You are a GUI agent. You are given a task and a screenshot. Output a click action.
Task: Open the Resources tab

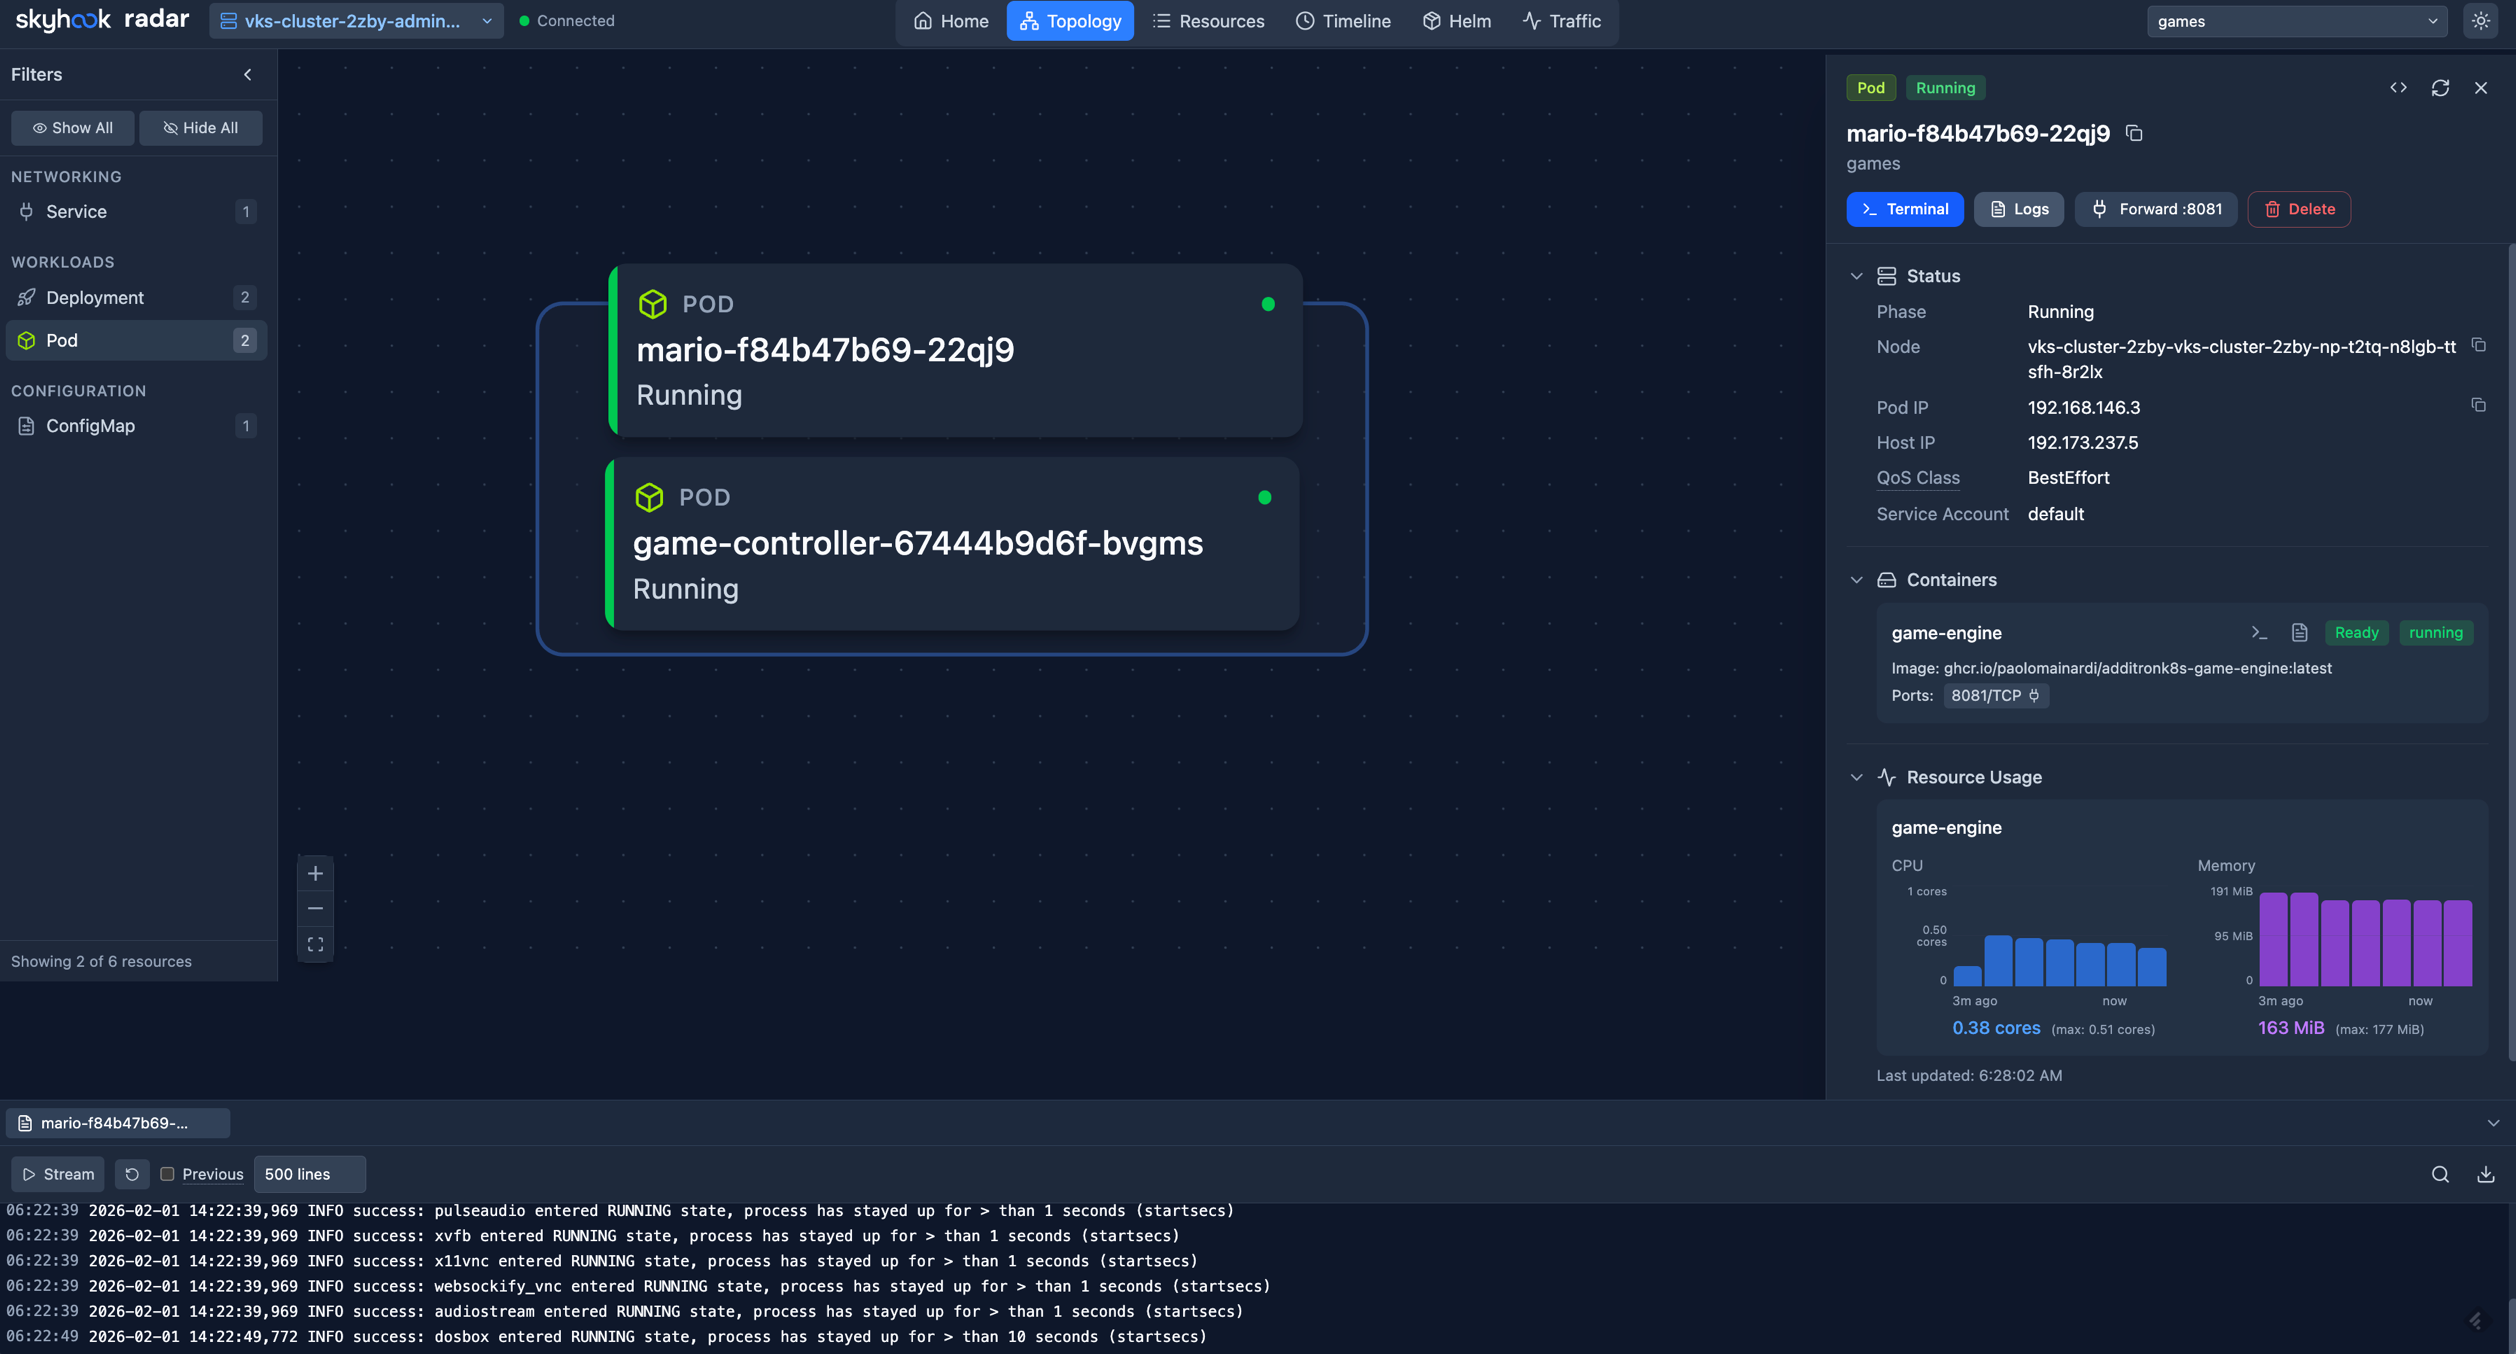1208,21
